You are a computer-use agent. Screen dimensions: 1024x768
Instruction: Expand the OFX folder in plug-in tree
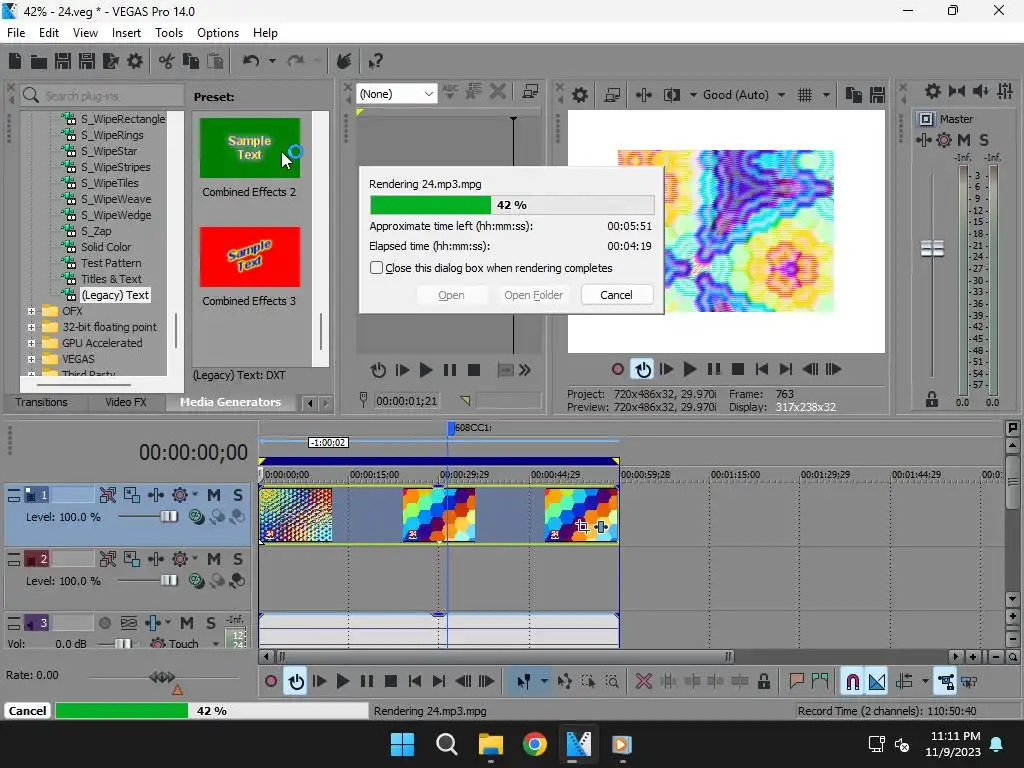pos(31,311)
